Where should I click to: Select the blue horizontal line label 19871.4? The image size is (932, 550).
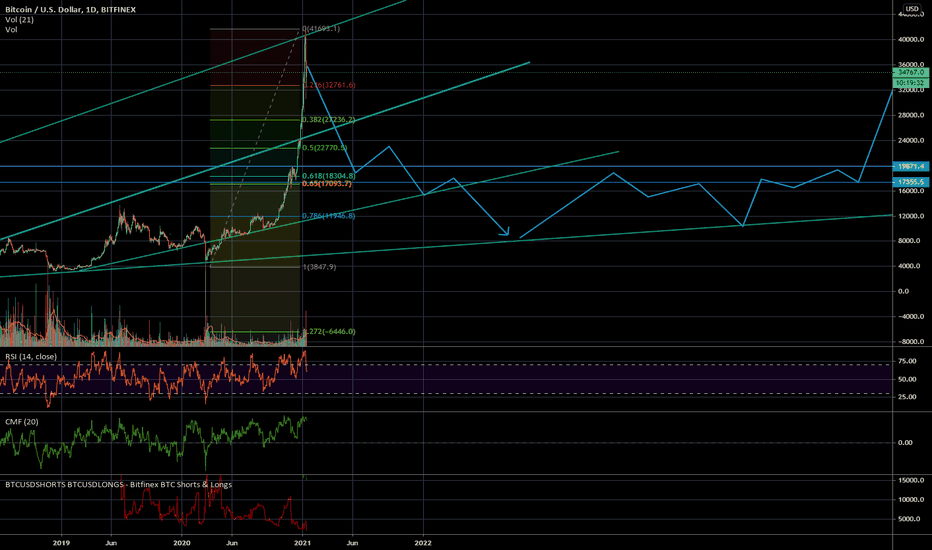[x=911, y=166]
